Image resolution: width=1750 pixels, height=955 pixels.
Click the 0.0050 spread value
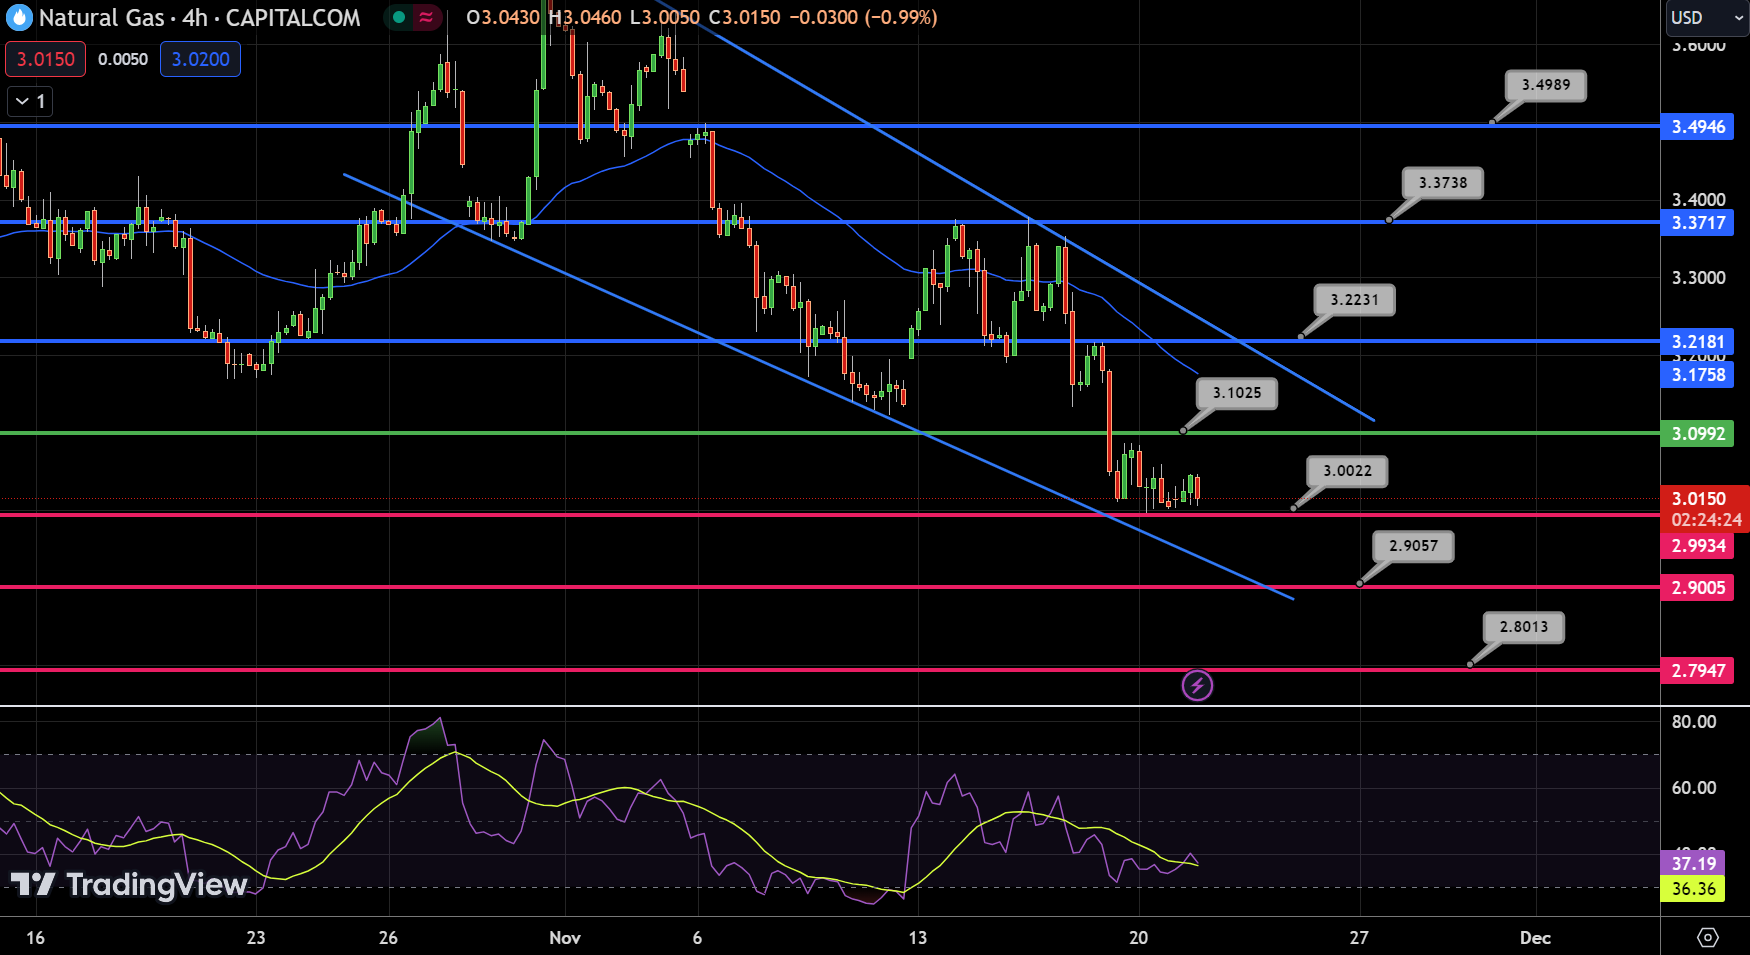click(x=123, y=59)
